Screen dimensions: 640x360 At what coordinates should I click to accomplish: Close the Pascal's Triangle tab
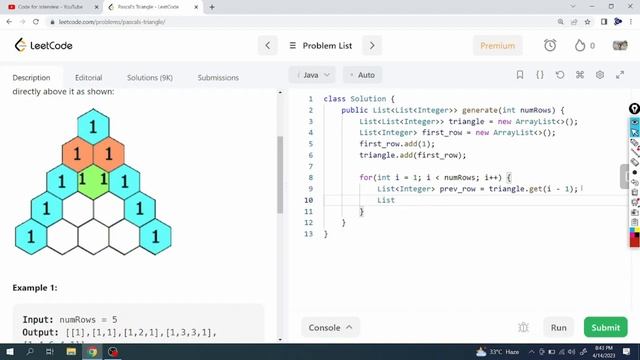tap(196, 7)
